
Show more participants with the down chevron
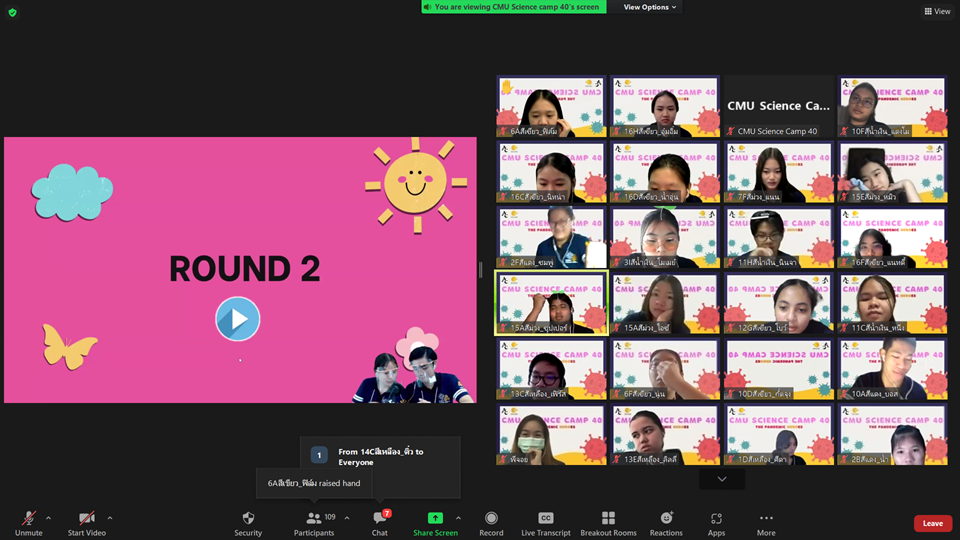pos(722,479)
